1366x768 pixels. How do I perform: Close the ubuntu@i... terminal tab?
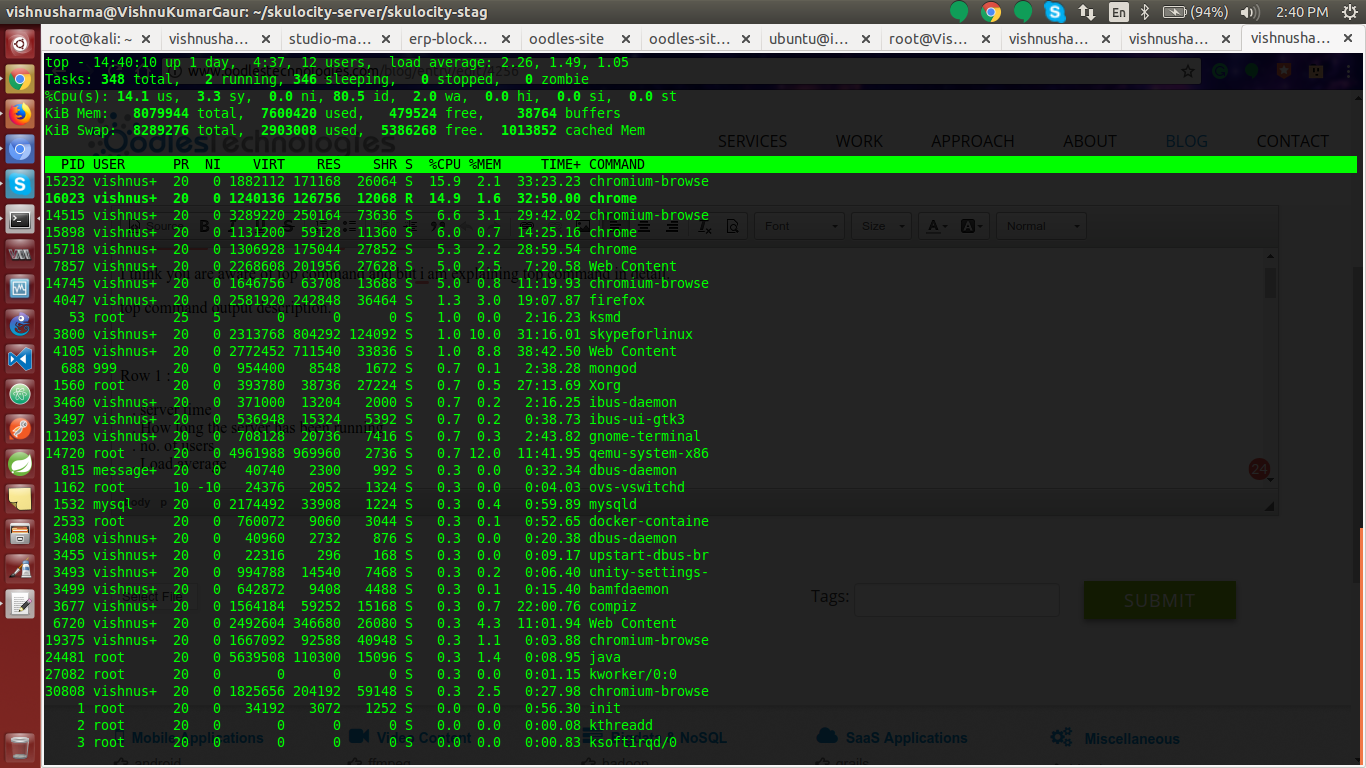click(866, 39)
